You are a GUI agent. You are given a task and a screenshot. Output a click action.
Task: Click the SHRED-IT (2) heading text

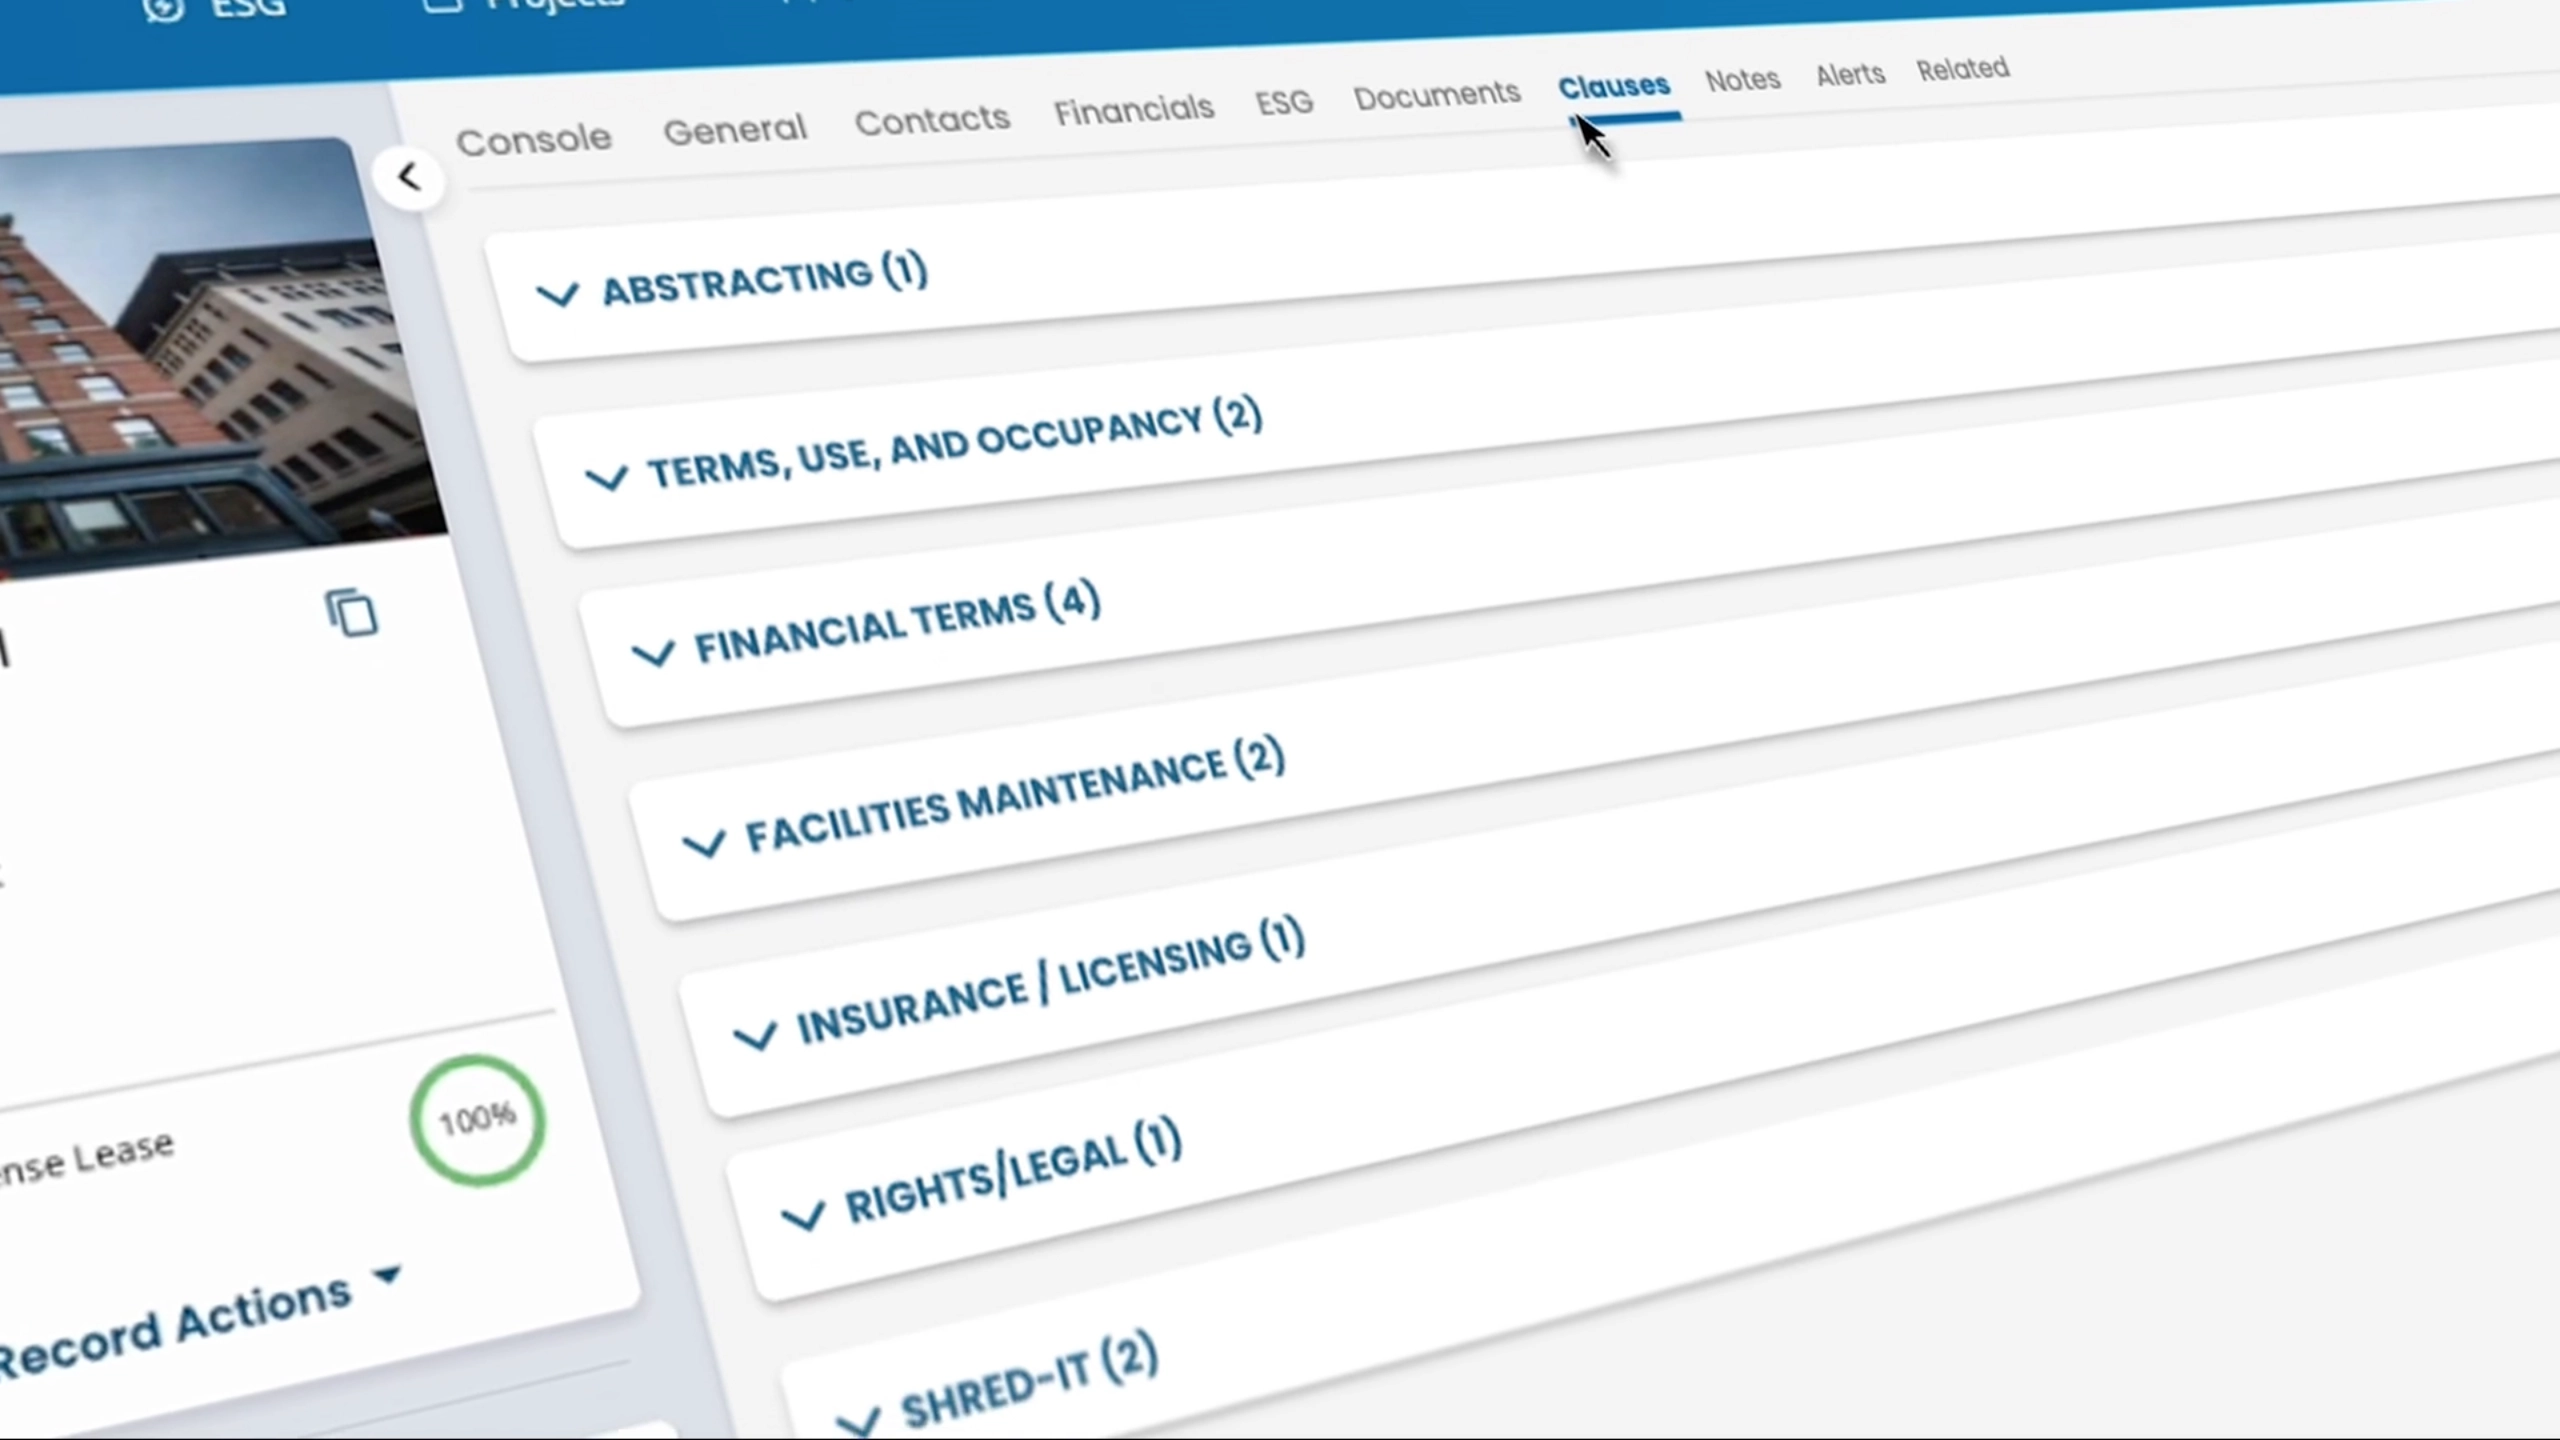(1030, 1380)
